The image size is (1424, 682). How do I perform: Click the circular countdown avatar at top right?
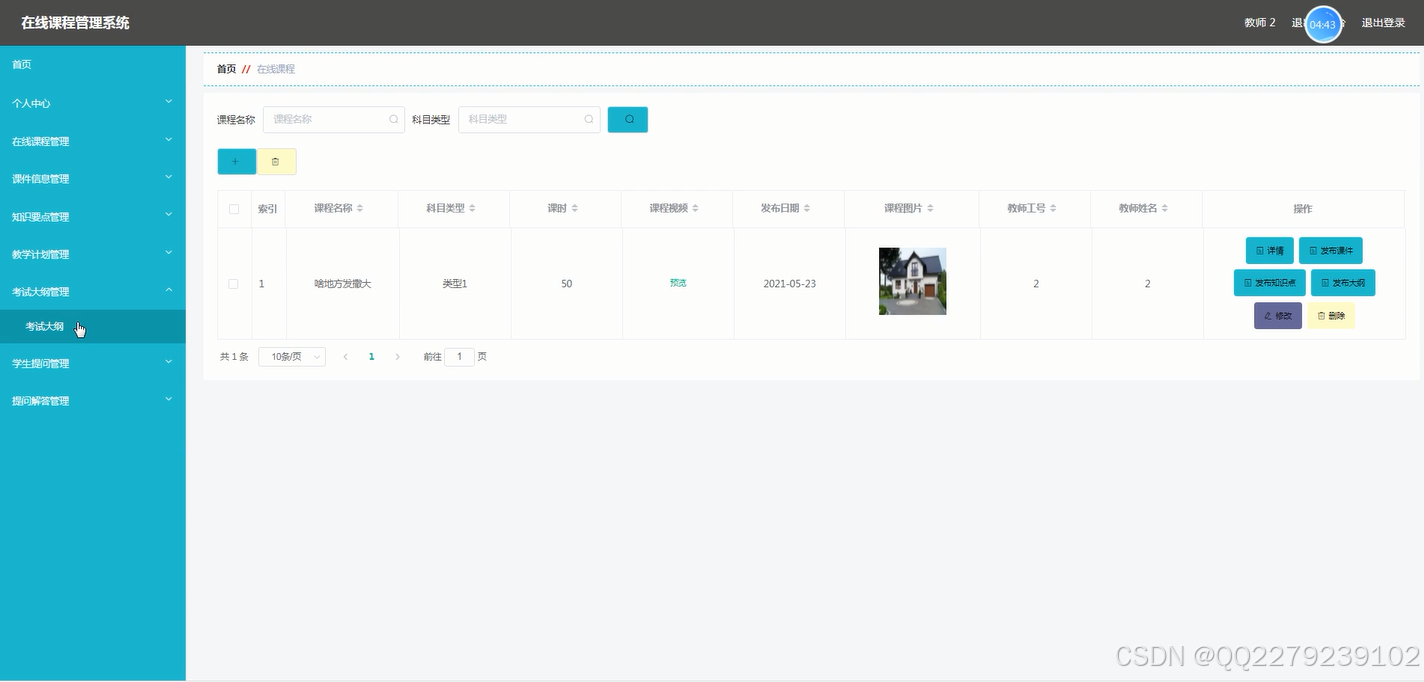[1322, 24]
